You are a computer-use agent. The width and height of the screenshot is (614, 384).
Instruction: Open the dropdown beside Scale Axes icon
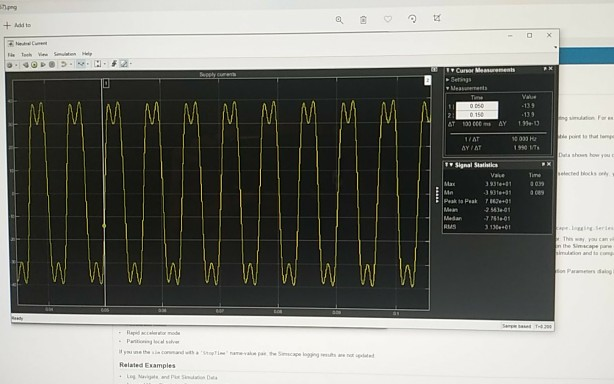pyautogui.click(x=104, y=63)
